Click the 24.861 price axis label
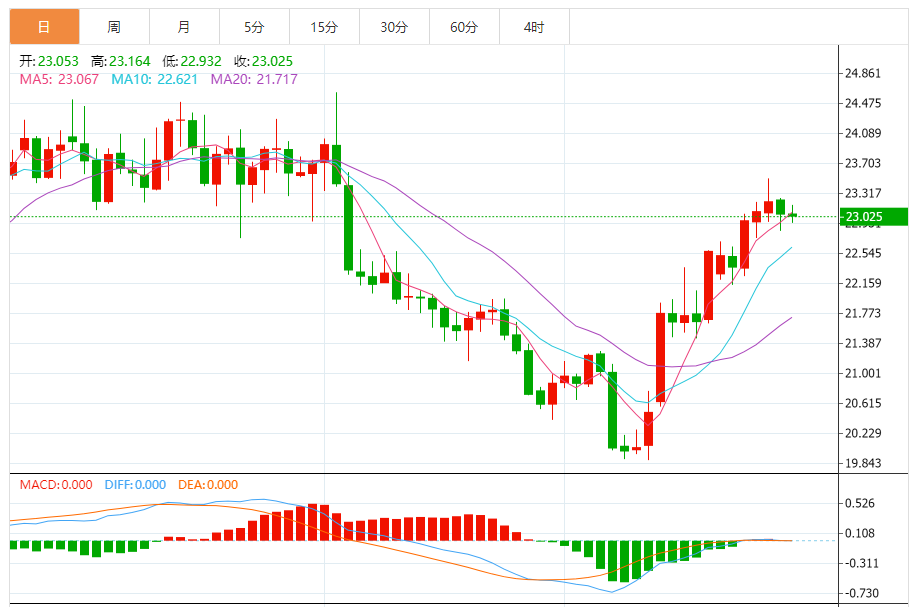This screenshot has width=914, height=607. (x=863, y=73)
